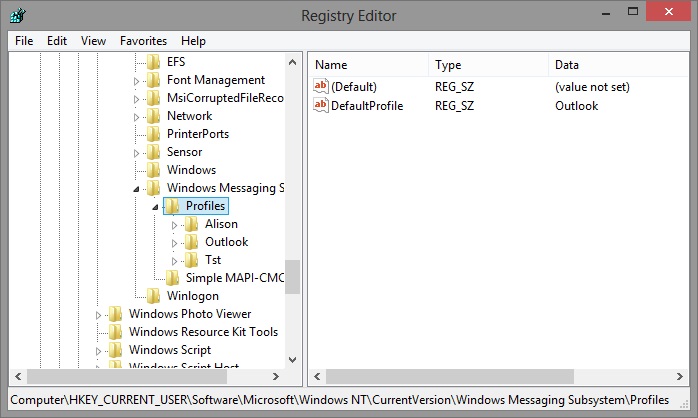The height and width of the screenshot is (418, 698).
Task: Expand the Network key
Action: click(137, 118)
